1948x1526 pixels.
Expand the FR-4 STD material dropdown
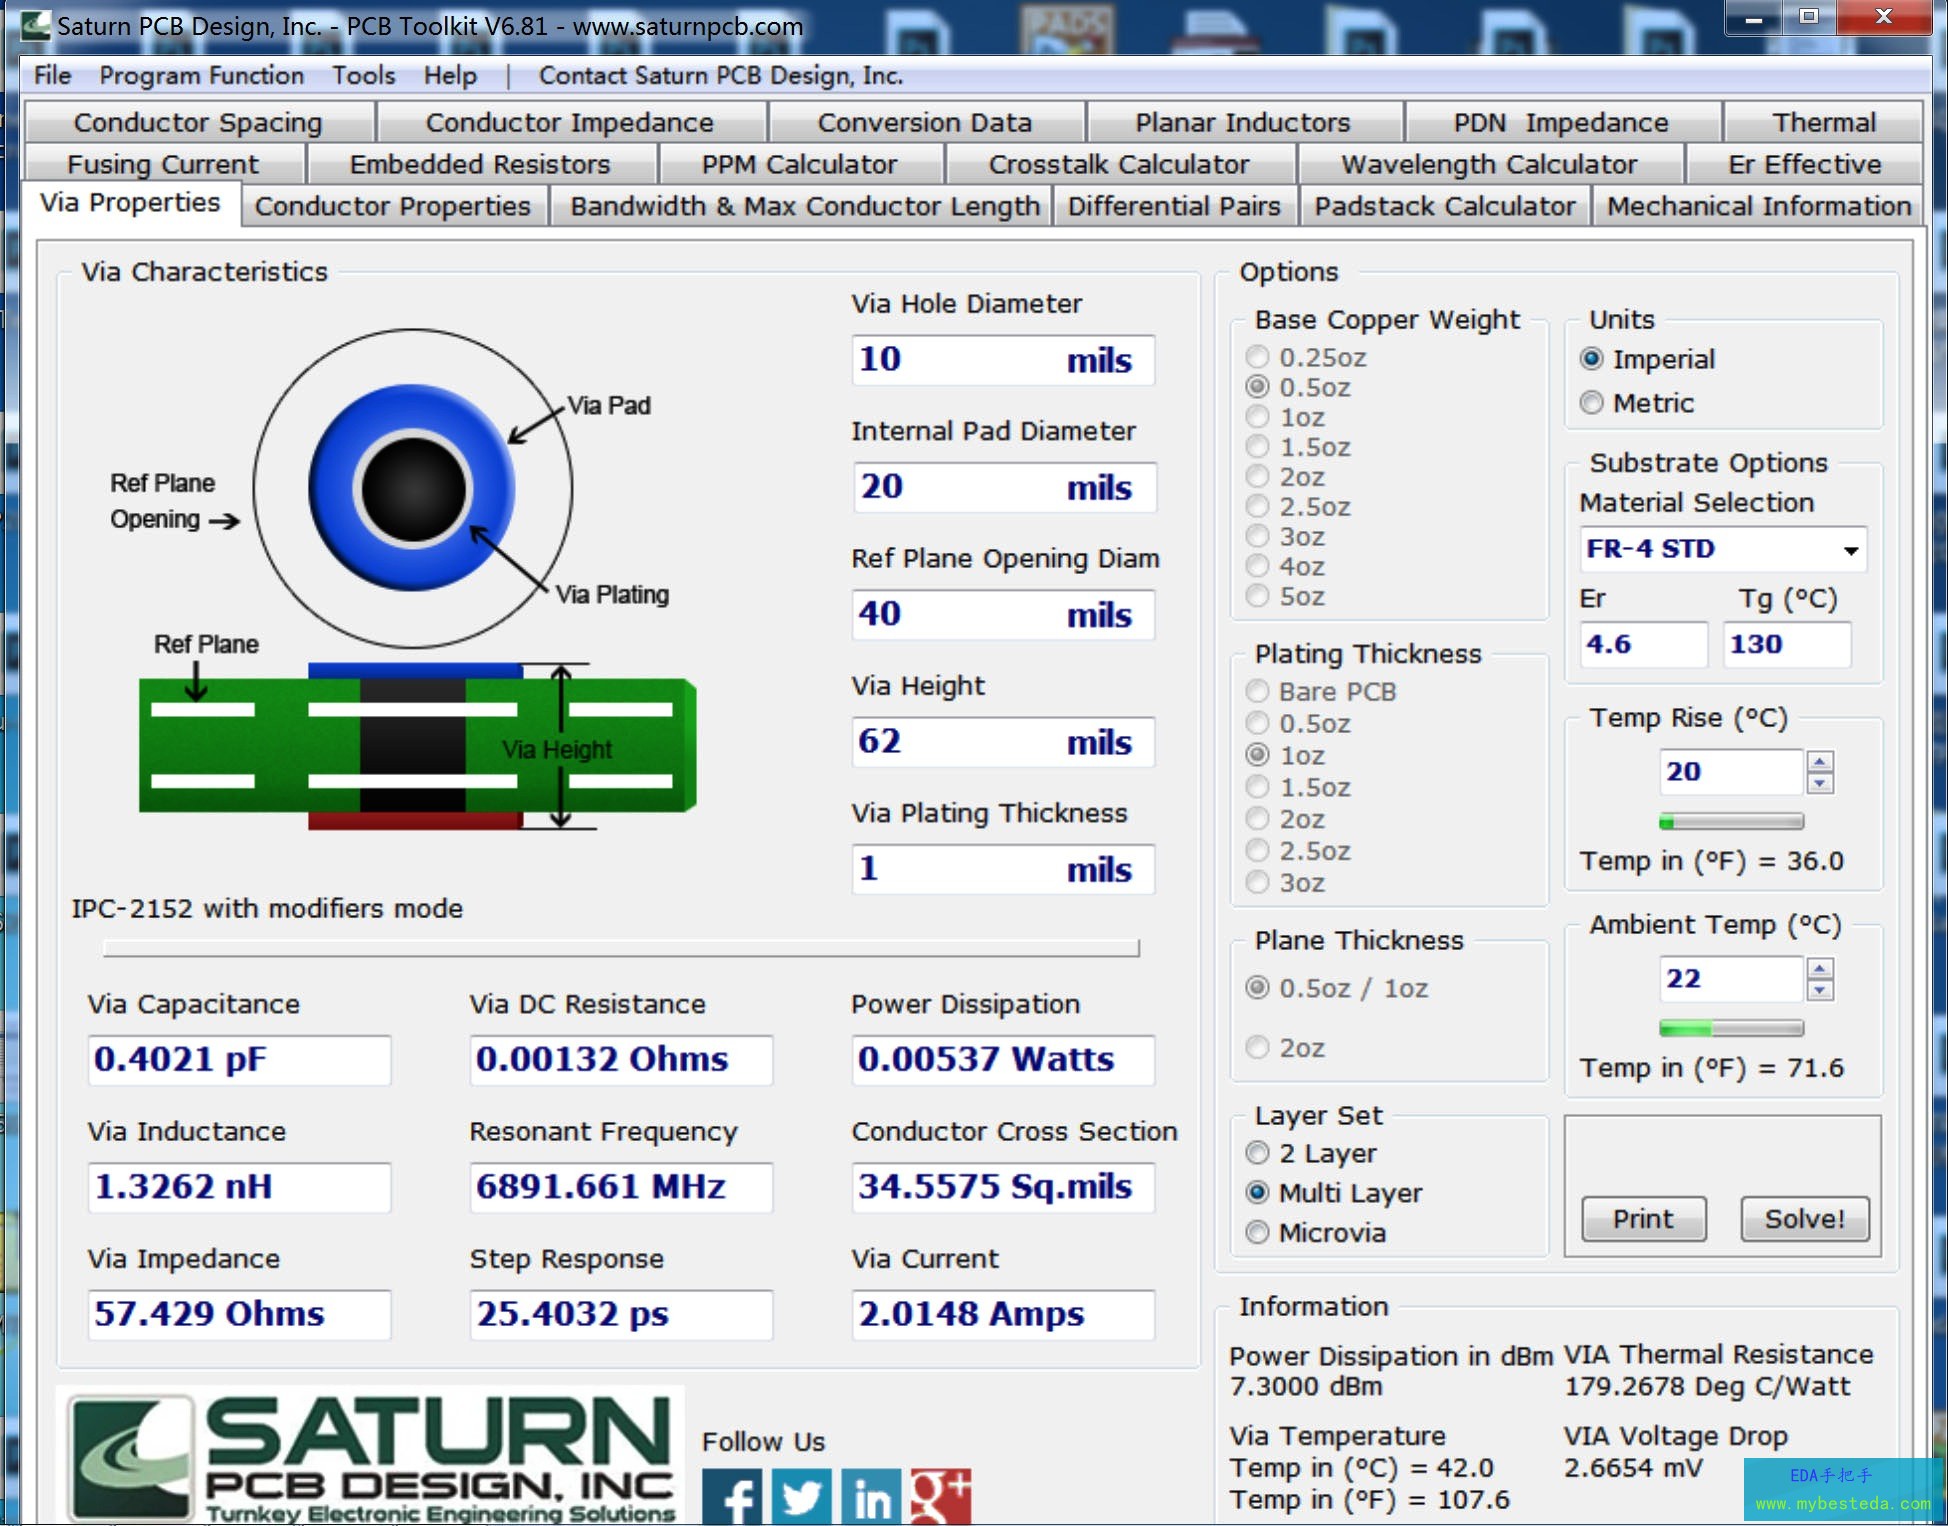click(1850, 550)
